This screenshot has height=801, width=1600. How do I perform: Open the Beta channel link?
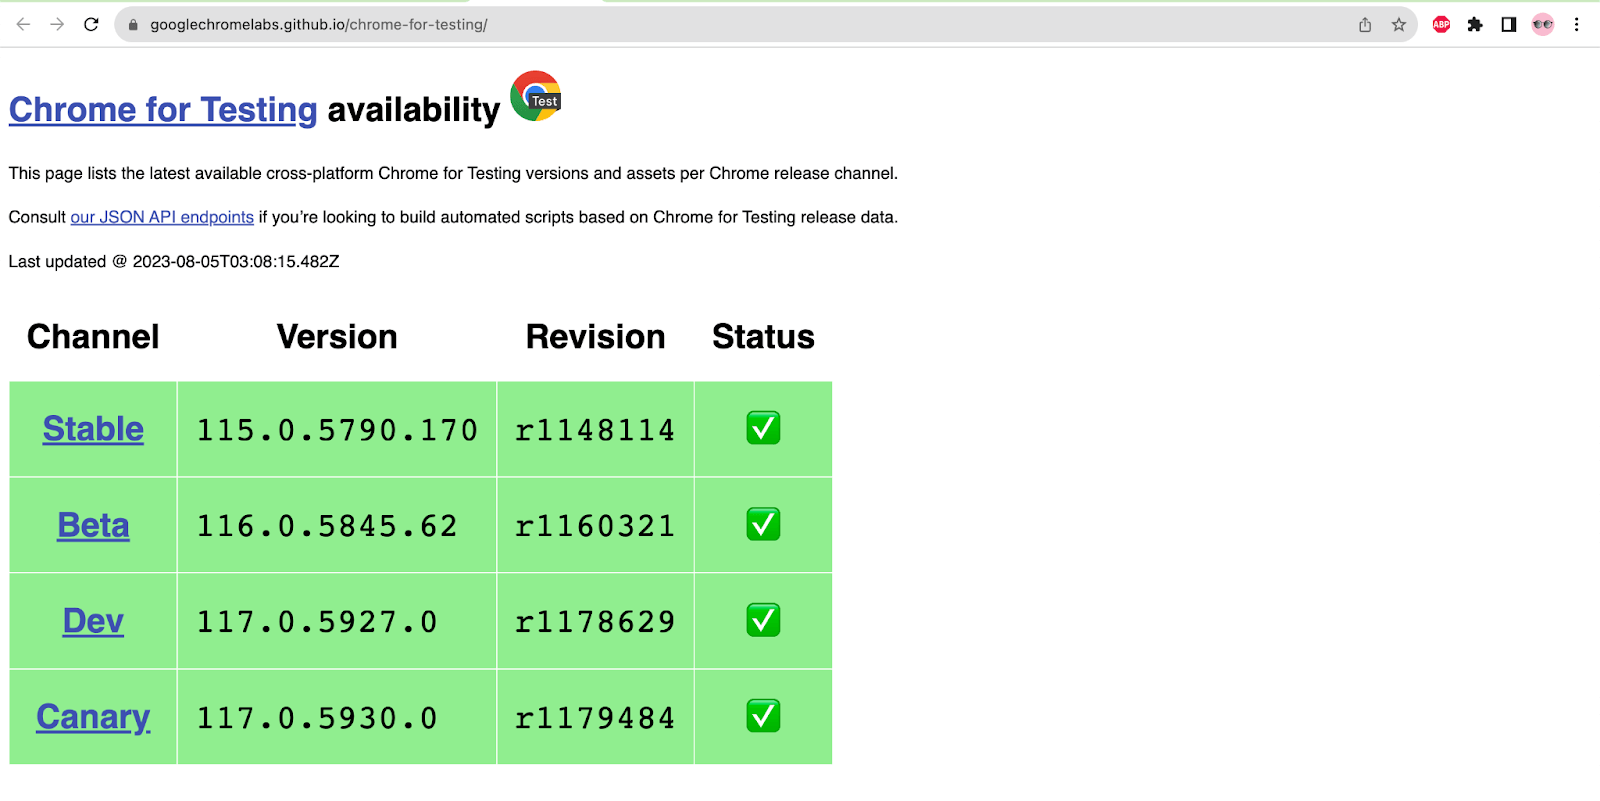tap(93, 525)
